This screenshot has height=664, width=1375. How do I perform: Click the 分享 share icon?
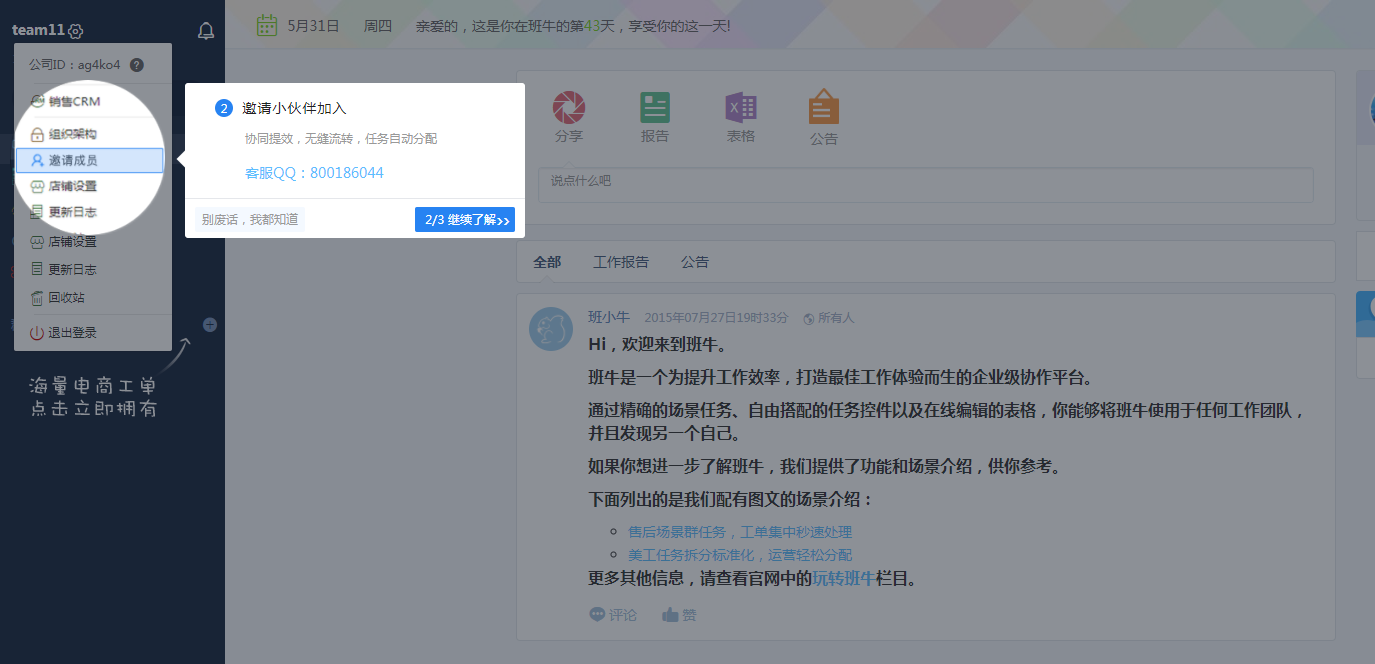pyautogui.click(x=569, y=108)
